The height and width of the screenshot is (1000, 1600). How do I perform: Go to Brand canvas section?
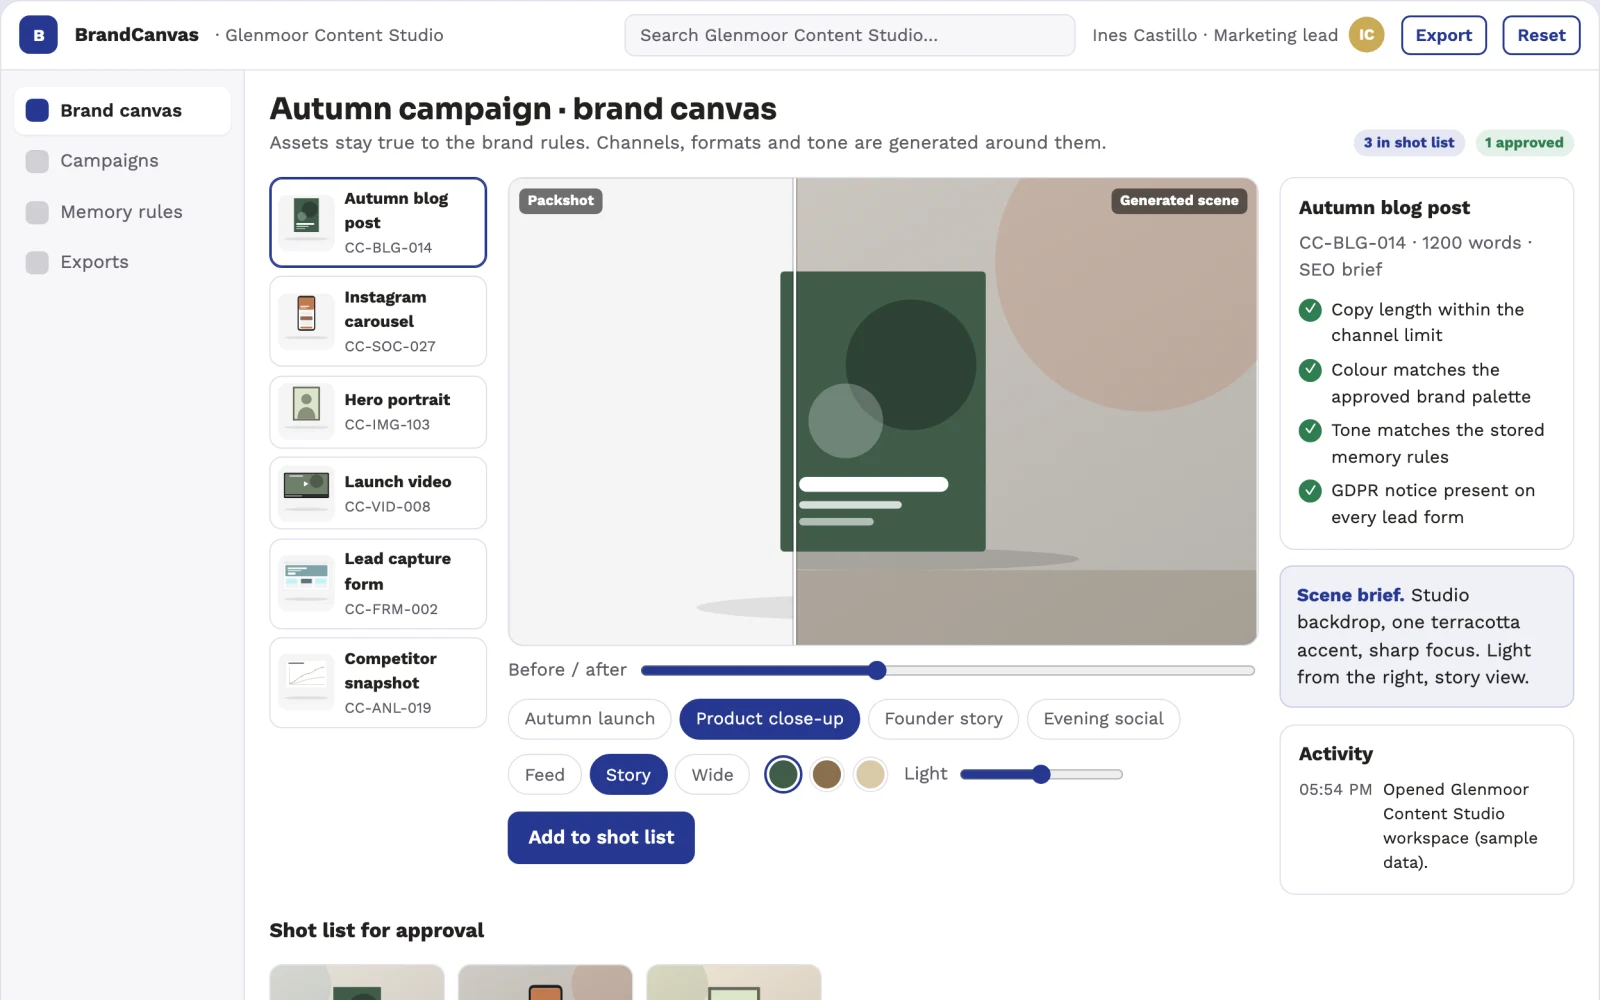[122, 110]
